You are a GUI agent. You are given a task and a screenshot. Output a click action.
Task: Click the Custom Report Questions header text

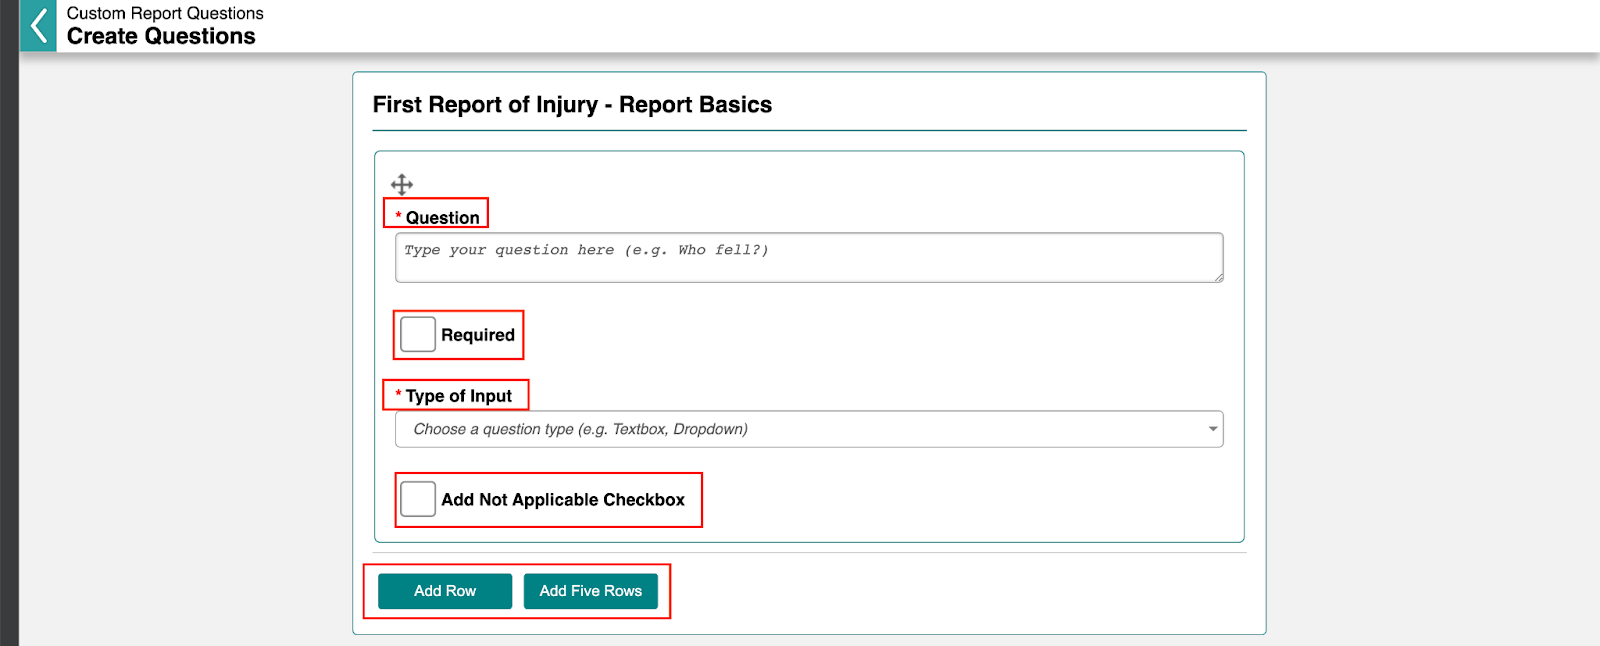click(x=165, y=13)
